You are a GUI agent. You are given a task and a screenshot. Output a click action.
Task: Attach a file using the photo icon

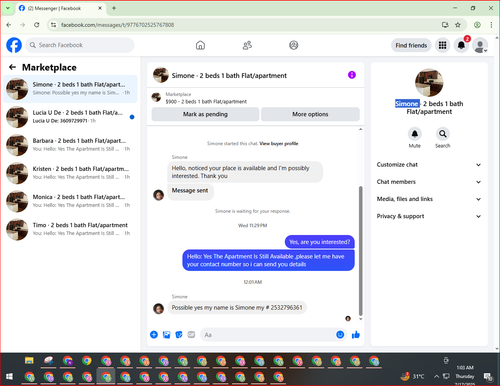pyautogui.click(x=166, y=335)
